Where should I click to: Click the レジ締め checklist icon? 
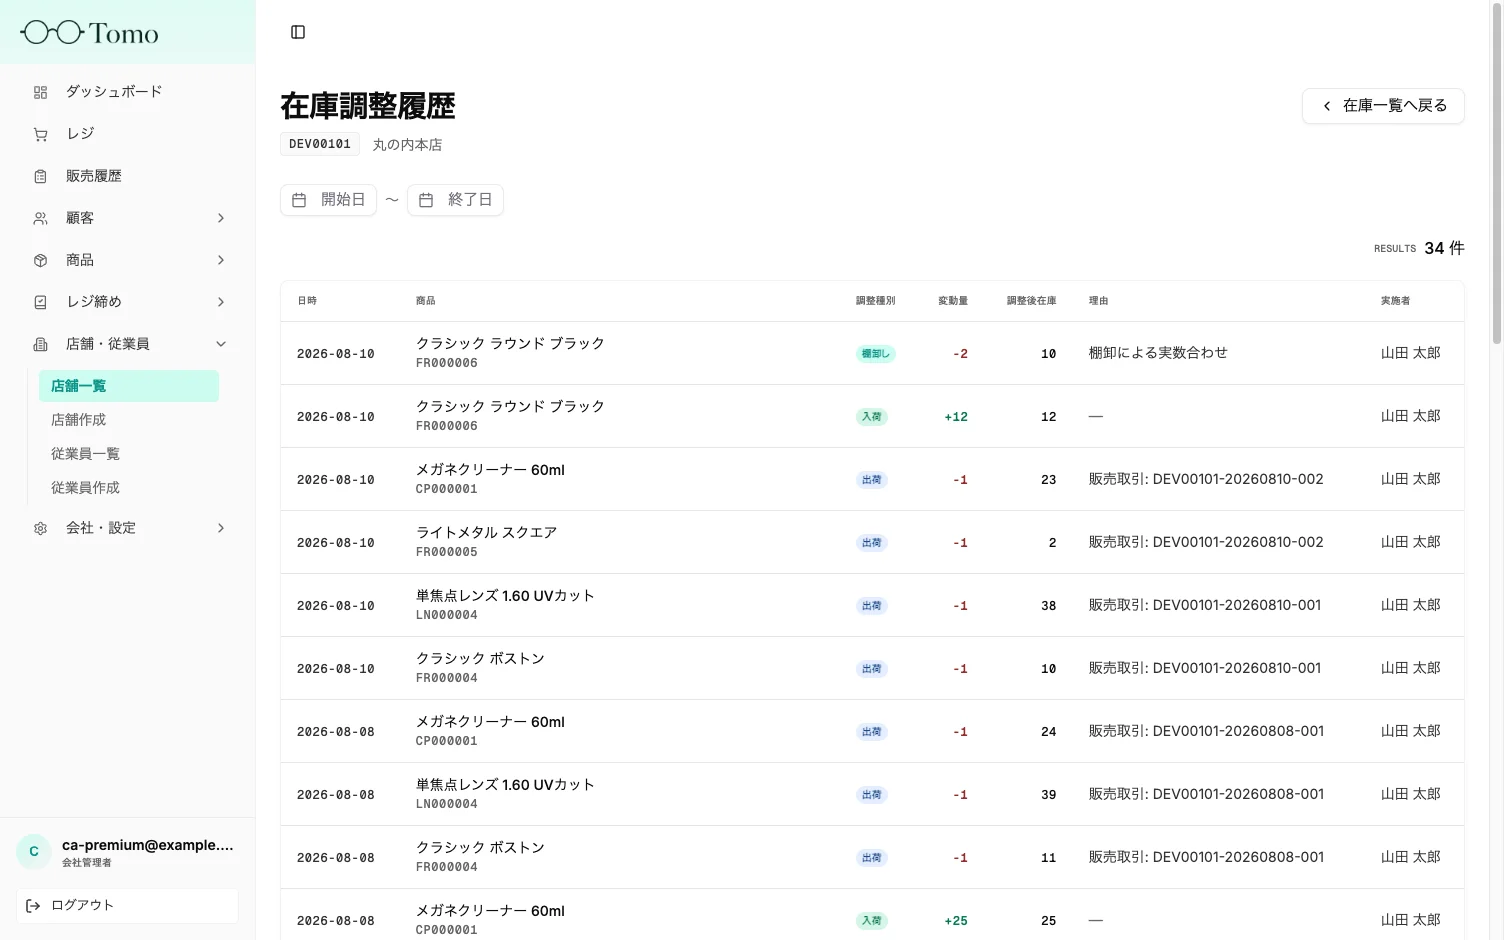(40, 302)
